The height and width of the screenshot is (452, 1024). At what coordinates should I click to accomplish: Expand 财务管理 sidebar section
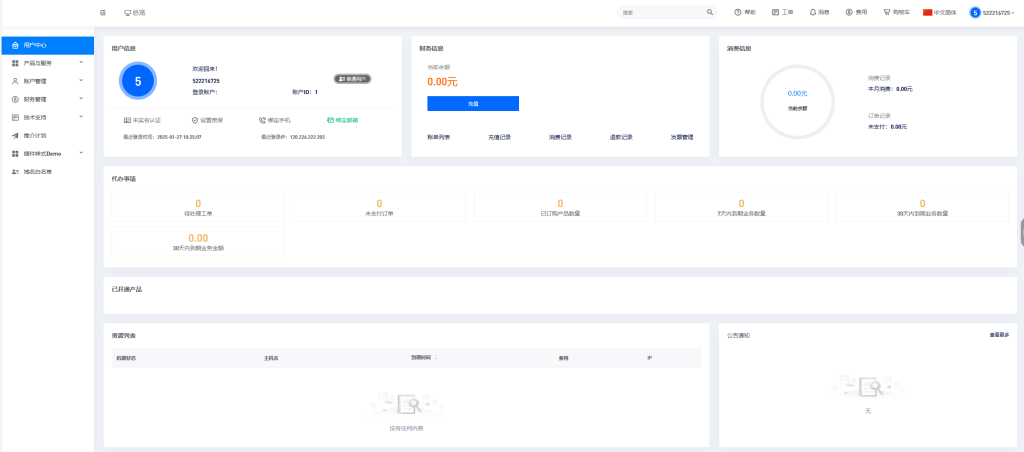[x=46, y=99]
